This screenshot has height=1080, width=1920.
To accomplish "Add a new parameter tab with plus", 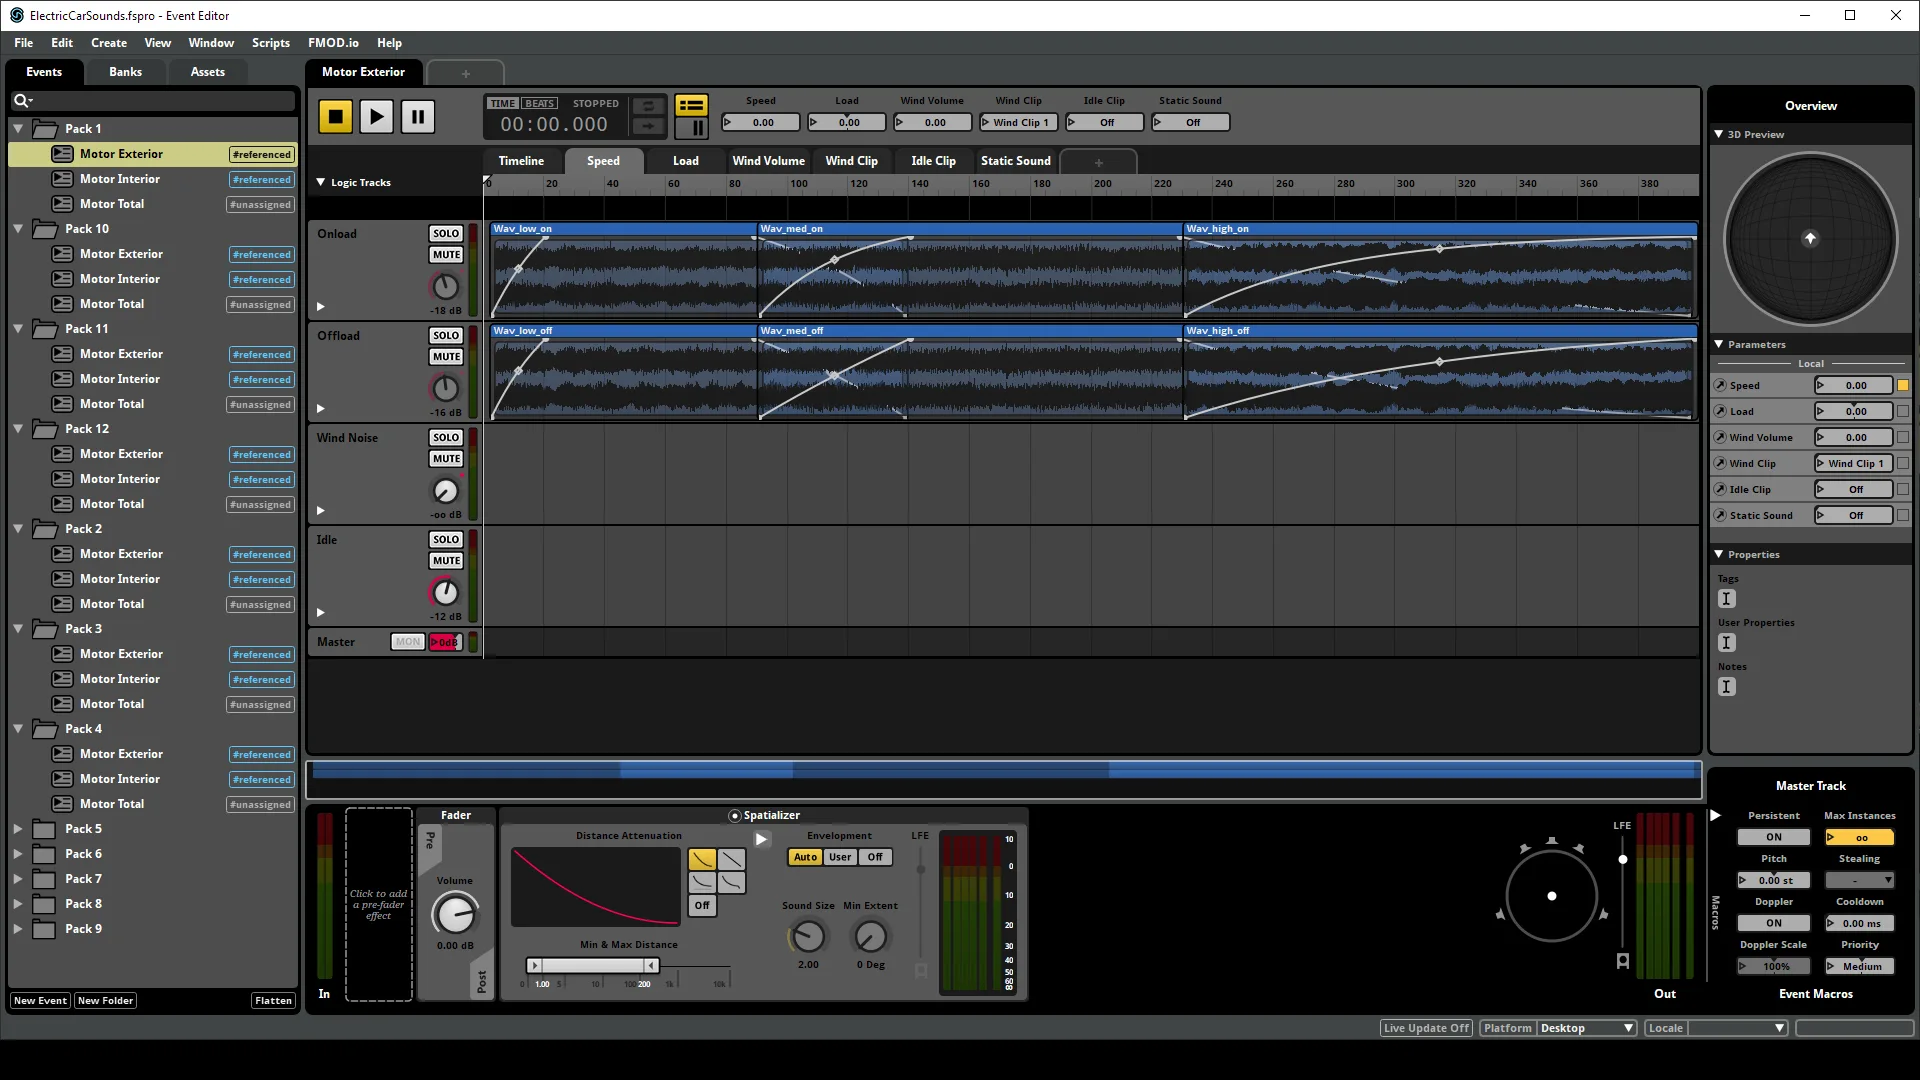I will point(1098,162).
